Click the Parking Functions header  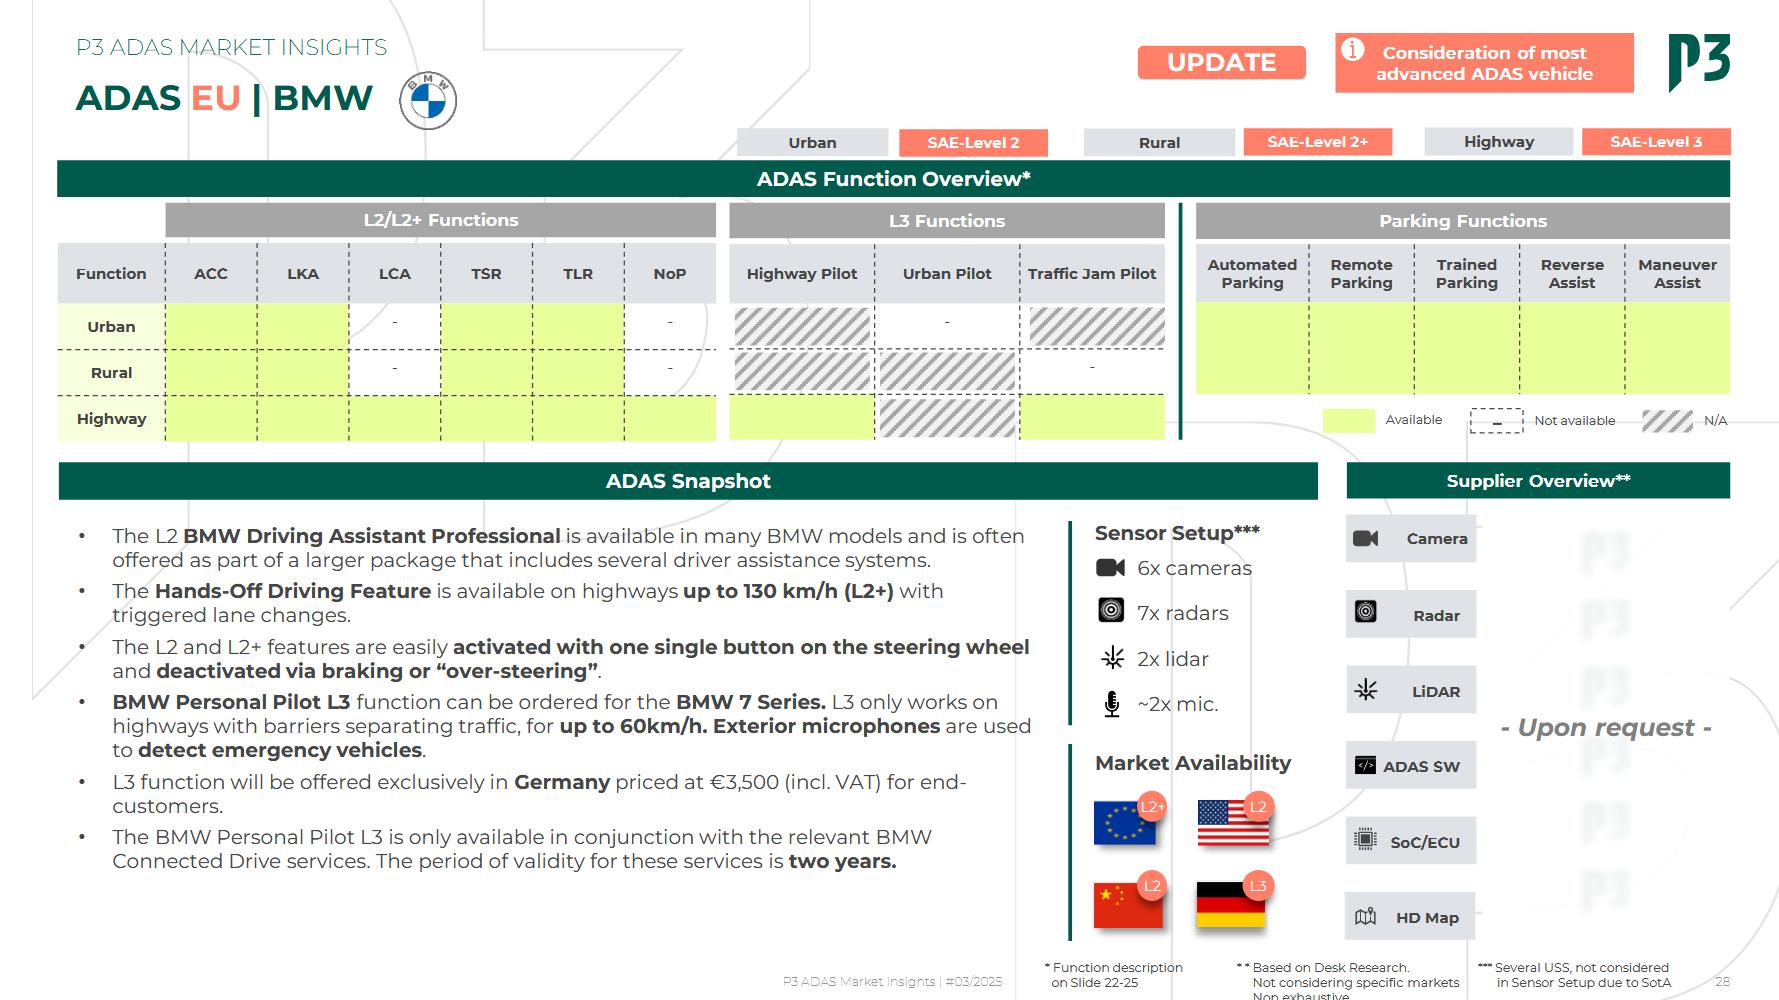coord(1463,220)
